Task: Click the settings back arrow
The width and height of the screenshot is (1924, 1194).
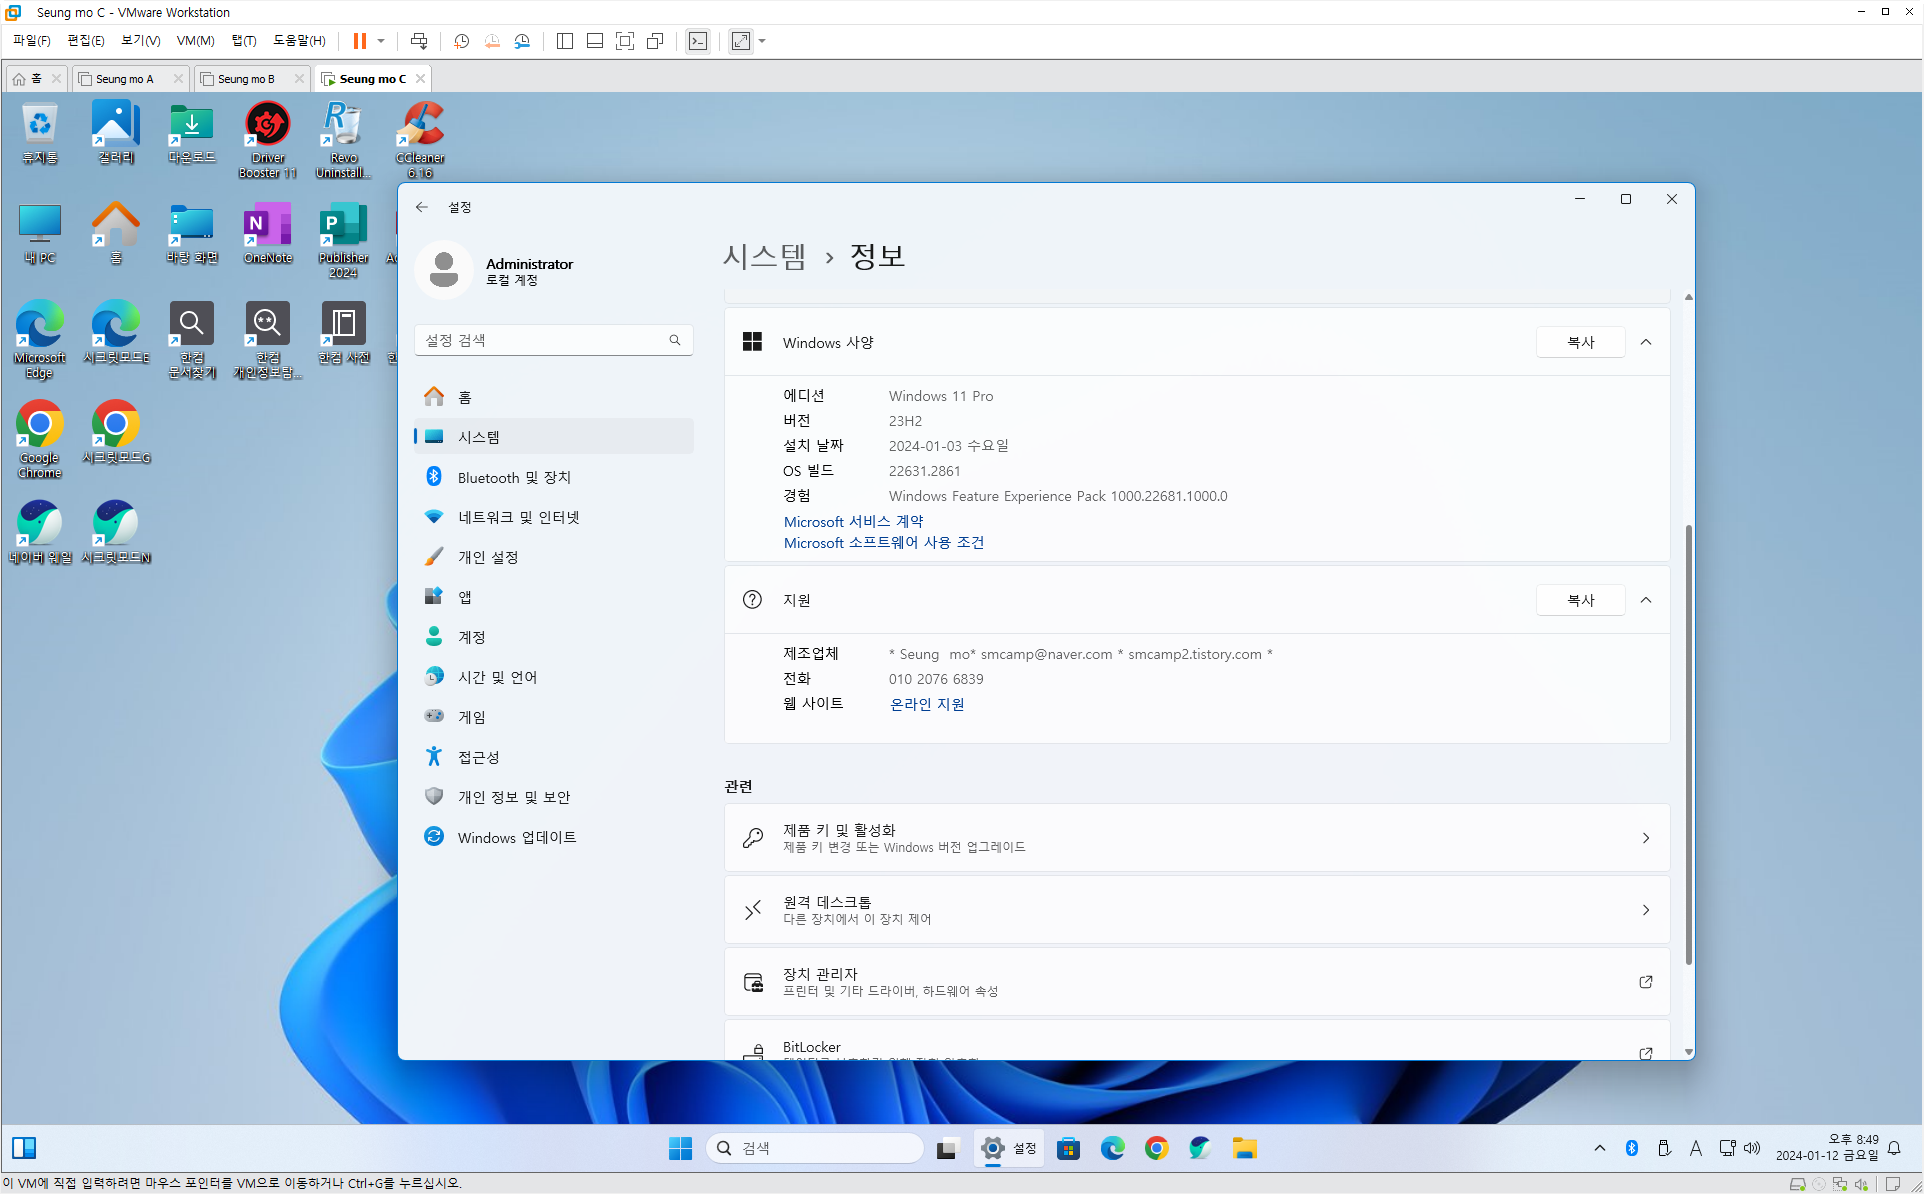Action: [x=422, y=207]
